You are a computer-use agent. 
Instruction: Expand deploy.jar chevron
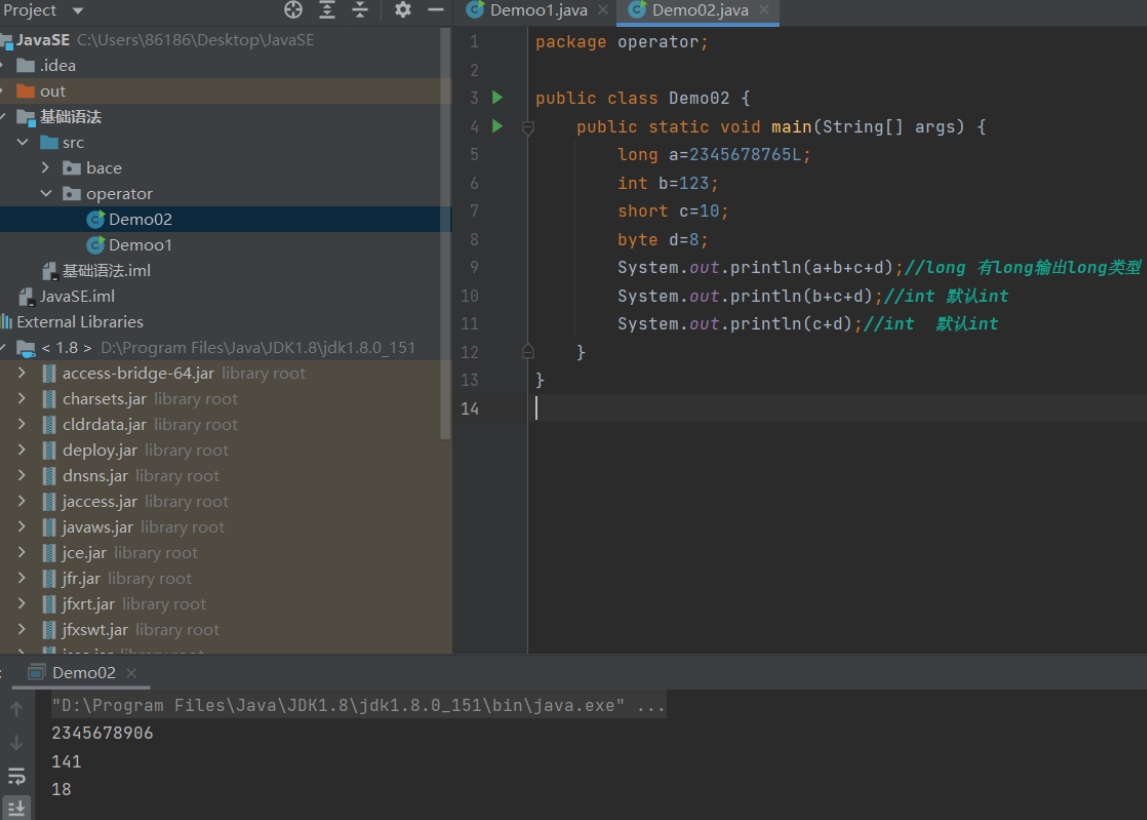tap(22, 450)
